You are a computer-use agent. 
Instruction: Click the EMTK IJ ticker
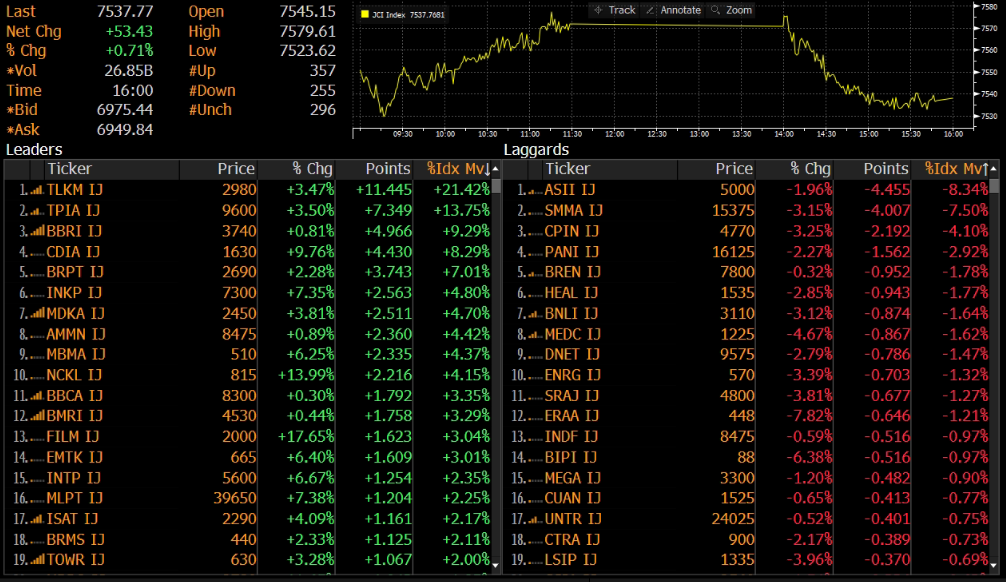click(x=74, y=458)
